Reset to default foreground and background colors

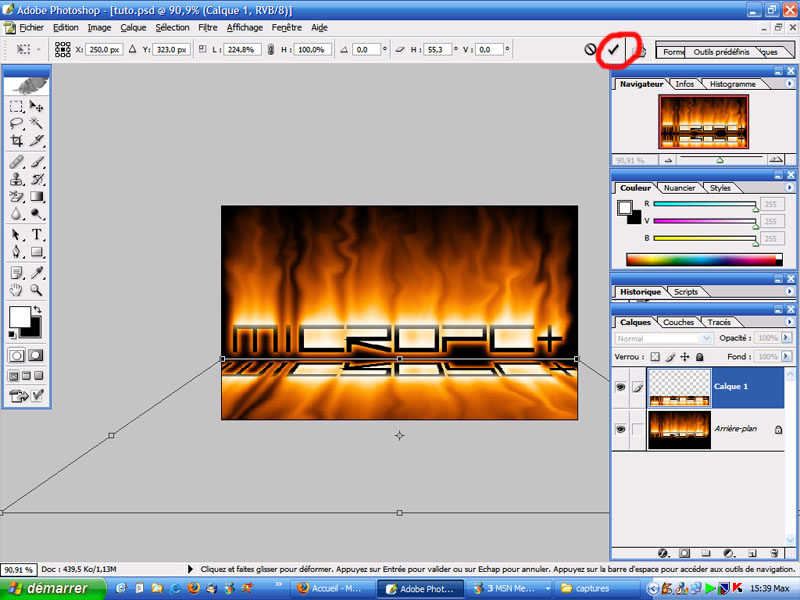tap(12, 335)
